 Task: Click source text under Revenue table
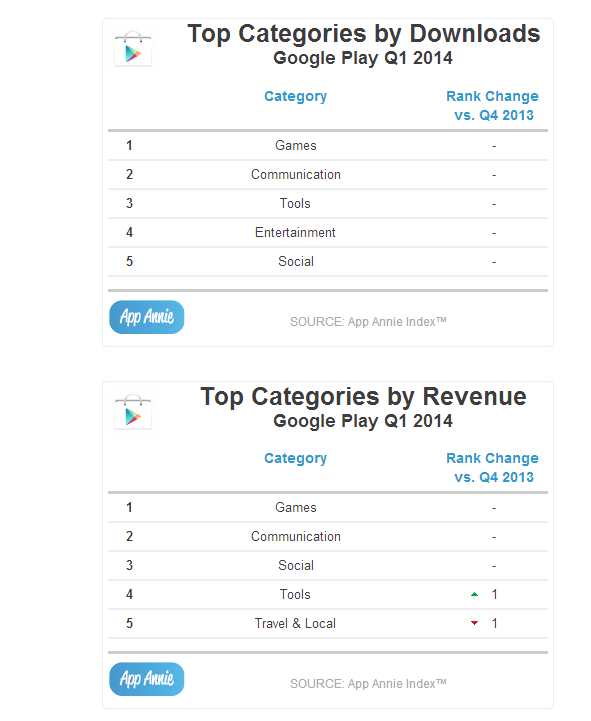368,684
